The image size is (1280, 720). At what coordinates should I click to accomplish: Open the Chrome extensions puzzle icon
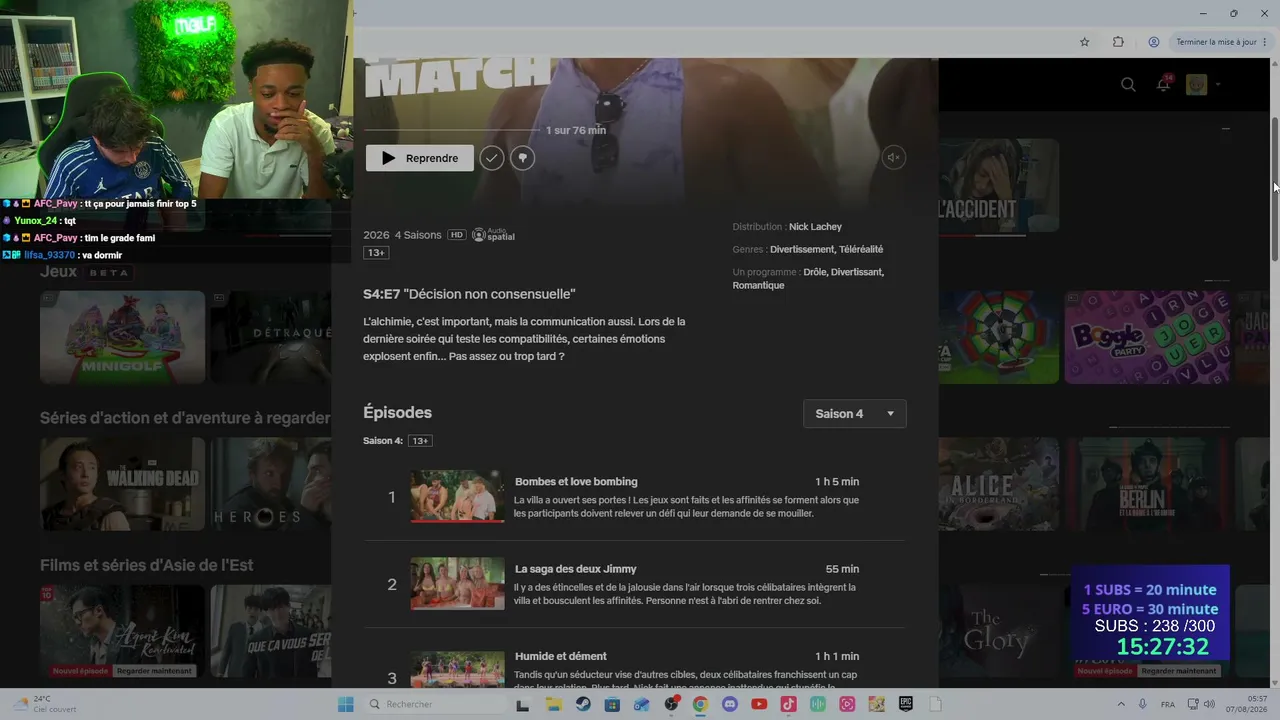click(1118, 42)
